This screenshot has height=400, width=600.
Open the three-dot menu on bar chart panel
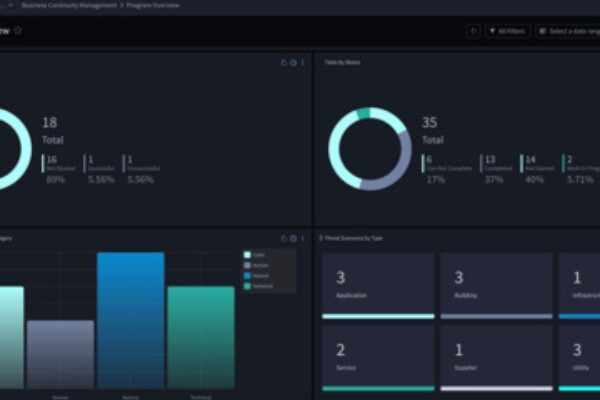[x=303, y=238]
